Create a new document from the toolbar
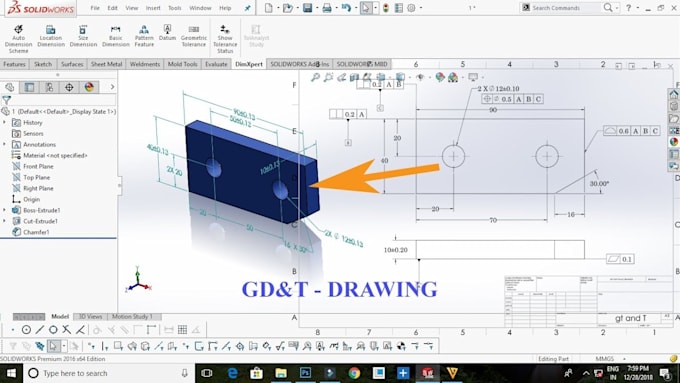The height and width of the screenshot is (383, 680). [269, 8]
